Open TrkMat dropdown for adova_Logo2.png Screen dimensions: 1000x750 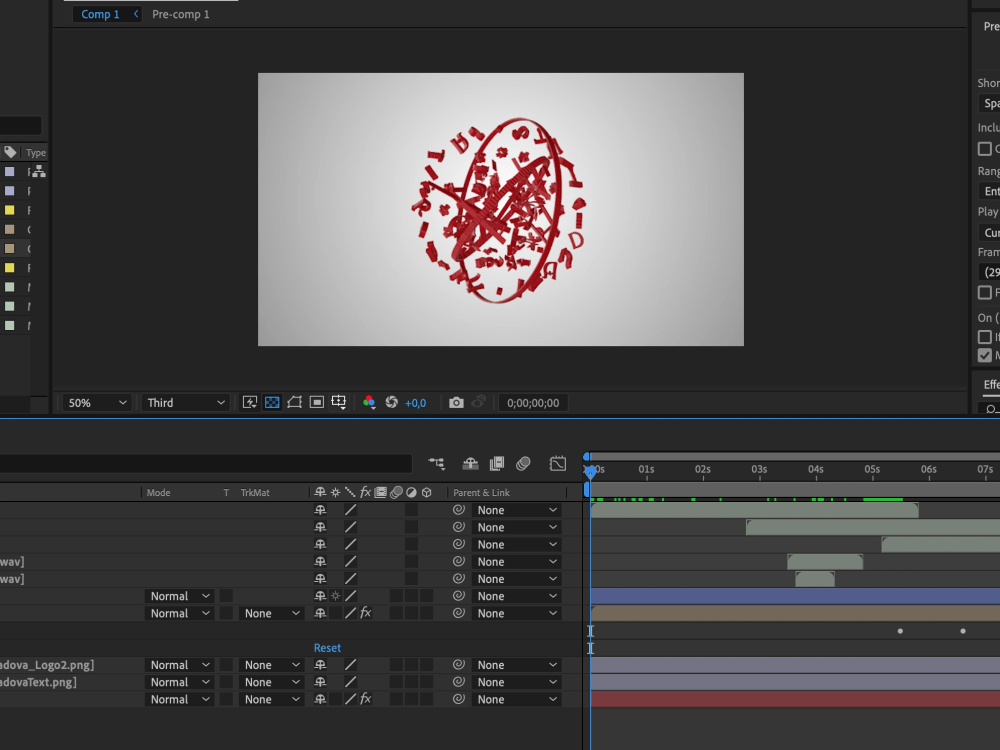coord(272,665)
